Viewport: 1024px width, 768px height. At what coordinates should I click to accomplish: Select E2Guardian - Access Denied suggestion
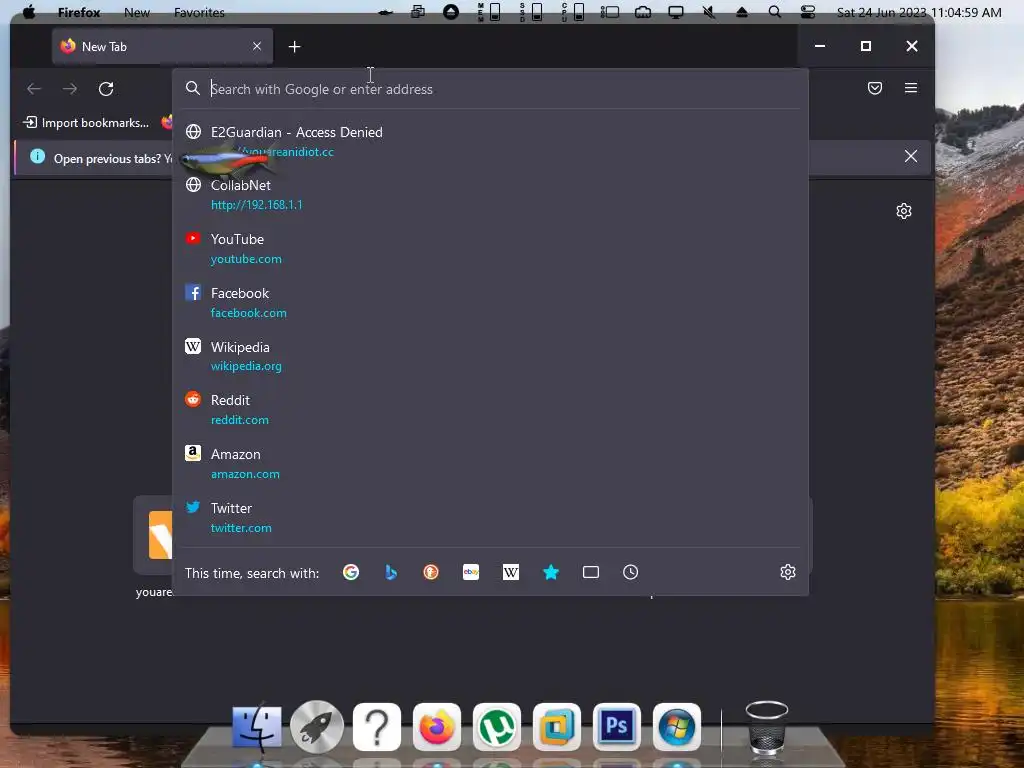pos(490,141)
